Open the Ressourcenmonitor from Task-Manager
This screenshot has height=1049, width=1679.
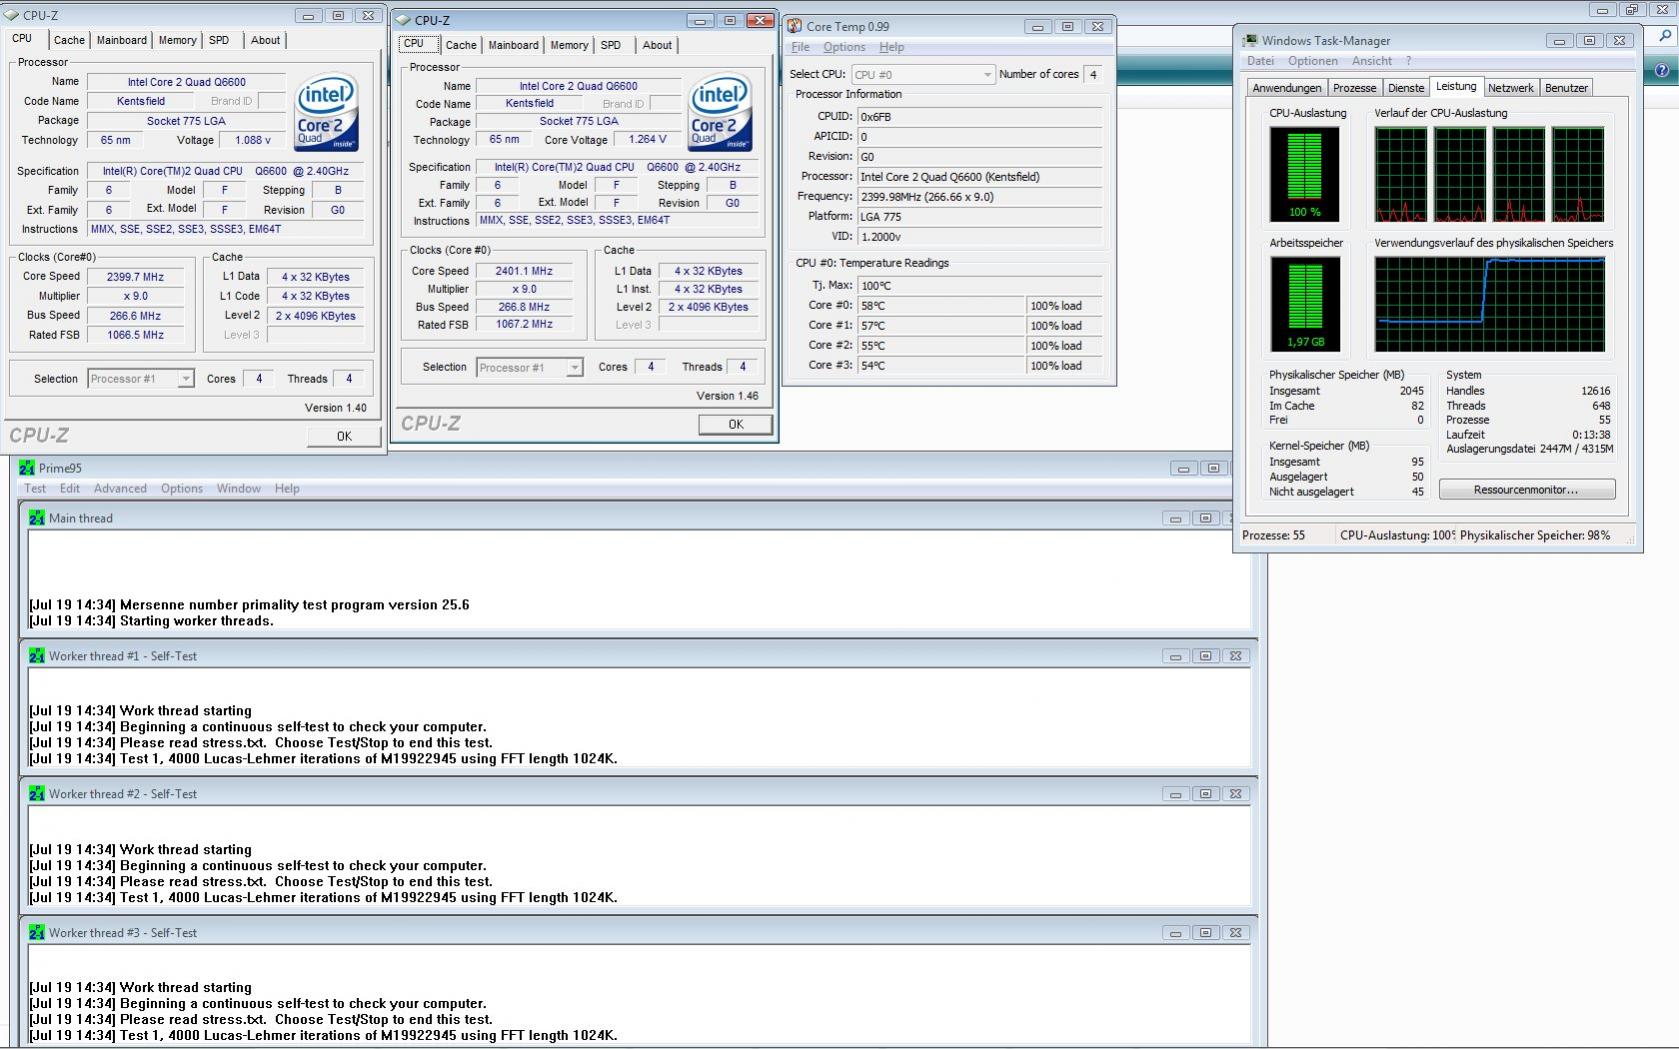pos(1527,489)
